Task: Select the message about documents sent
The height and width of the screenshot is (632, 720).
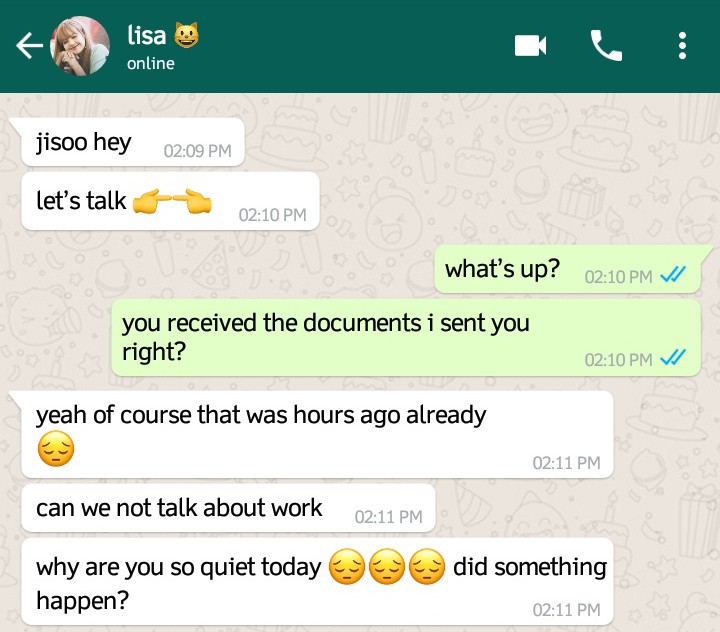Action: point(406,338)
